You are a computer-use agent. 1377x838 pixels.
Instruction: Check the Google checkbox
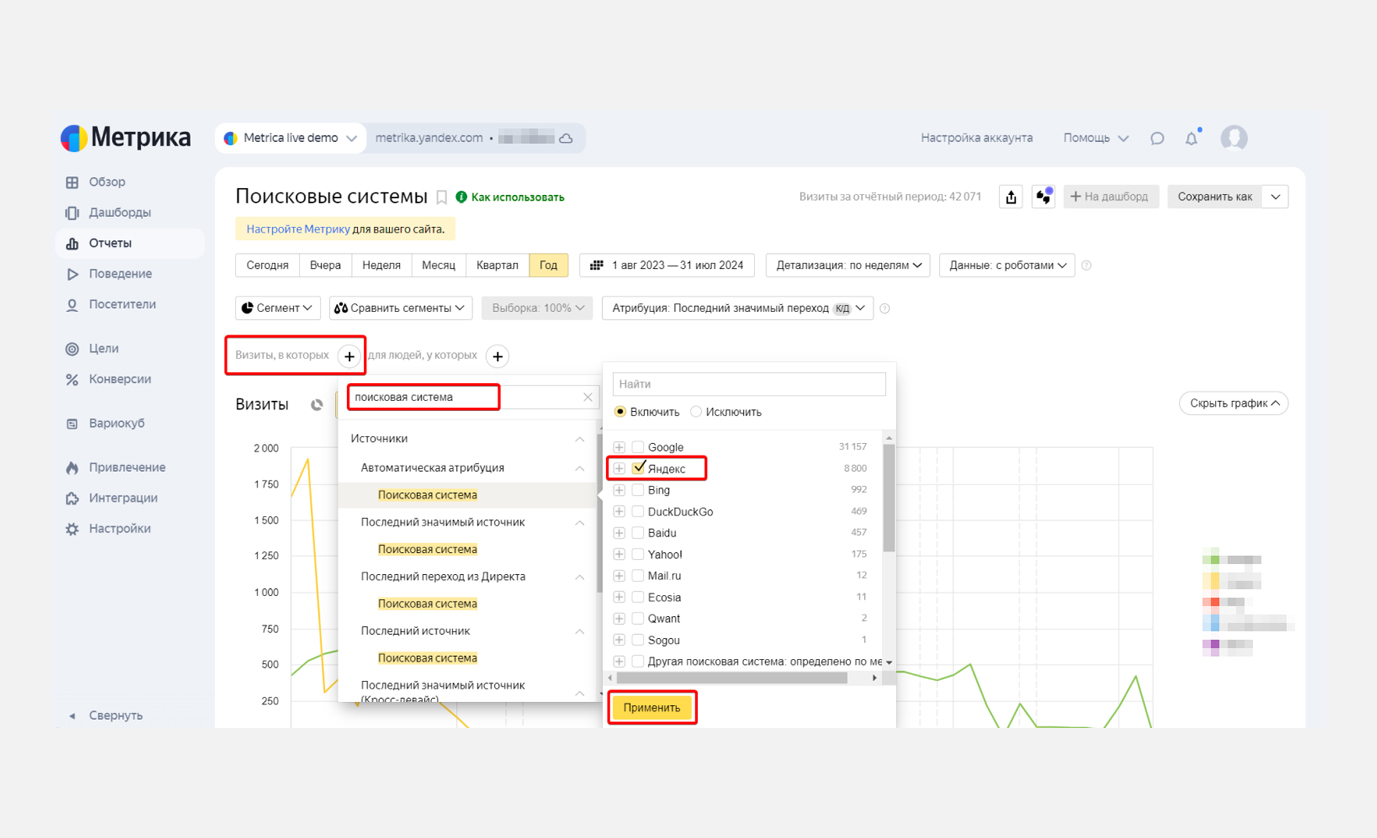[638, 447]
